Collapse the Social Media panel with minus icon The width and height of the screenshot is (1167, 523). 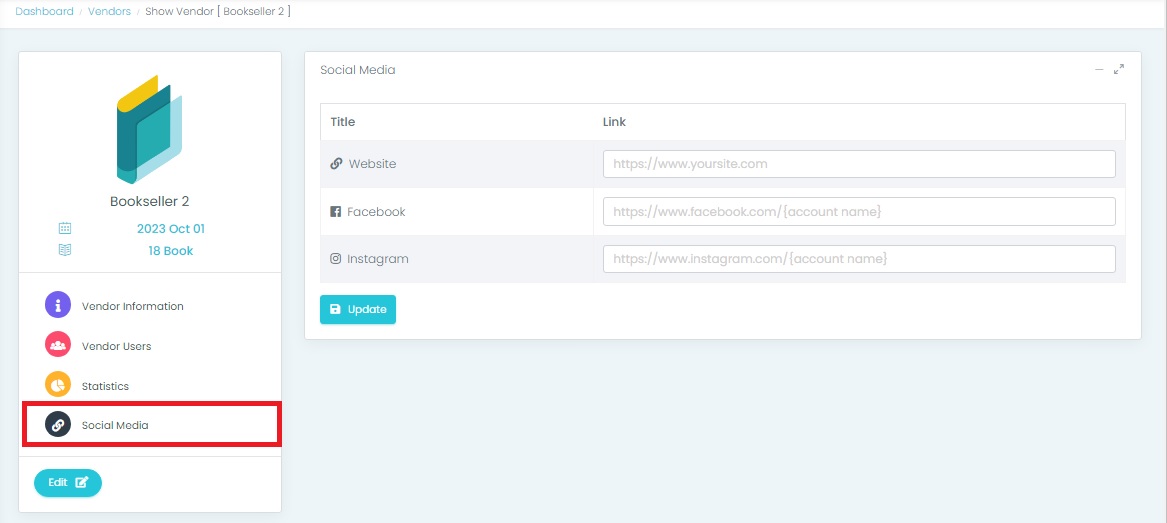tap(1099, 70)
